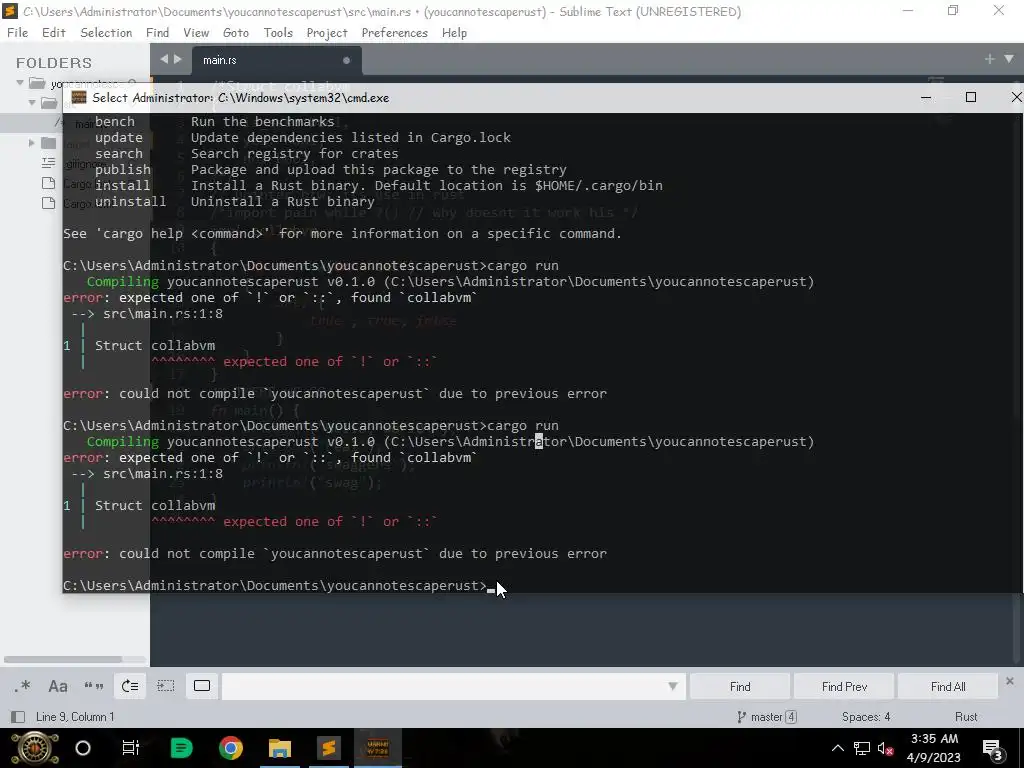
Task: Toggle sidebar via status bar icon
Action: (x=18, y=717)
